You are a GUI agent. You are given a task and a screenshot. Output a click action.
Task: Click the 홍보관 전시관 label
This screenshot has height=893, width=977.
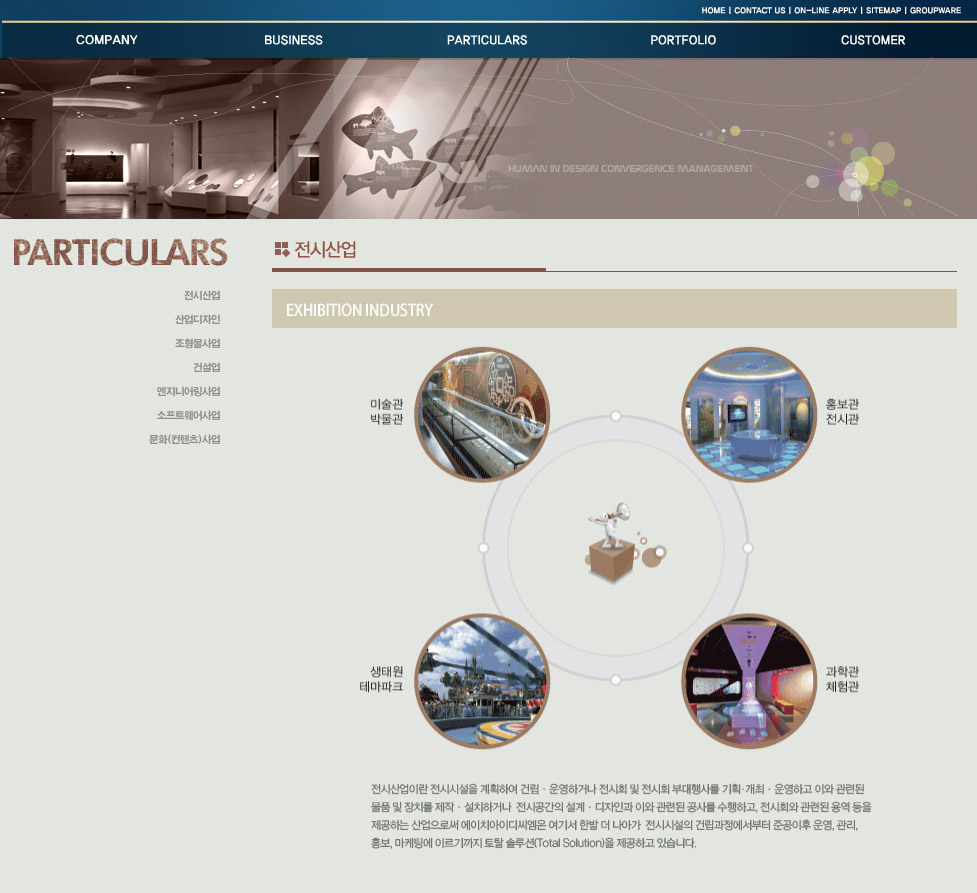(842, 411)
